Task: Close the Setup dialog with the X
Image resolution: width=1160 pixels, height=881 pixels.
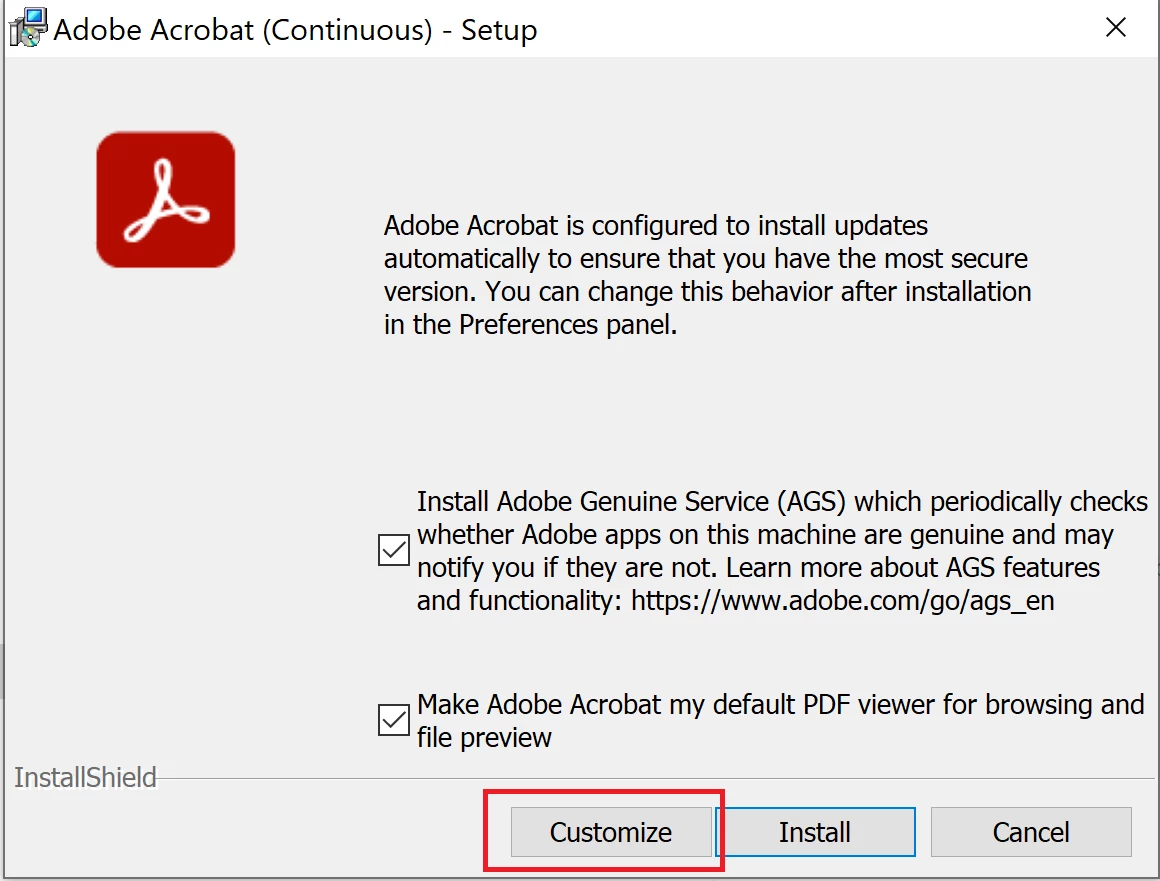Action: 1116,28
